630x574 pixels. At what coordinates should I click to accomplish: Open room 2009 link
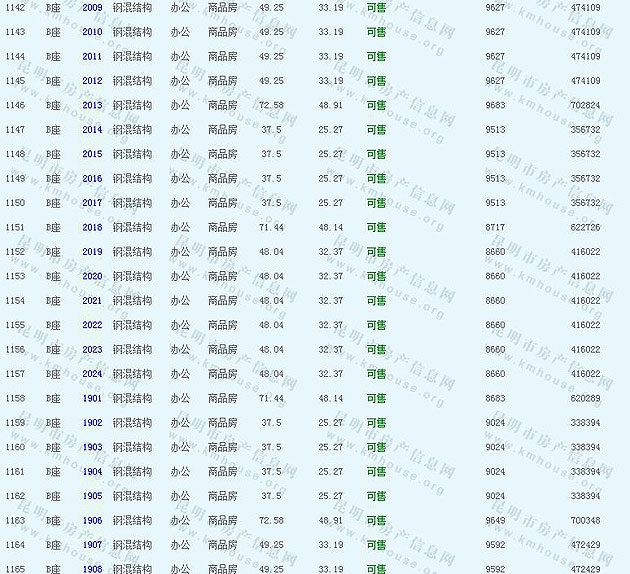click(92, 7)
